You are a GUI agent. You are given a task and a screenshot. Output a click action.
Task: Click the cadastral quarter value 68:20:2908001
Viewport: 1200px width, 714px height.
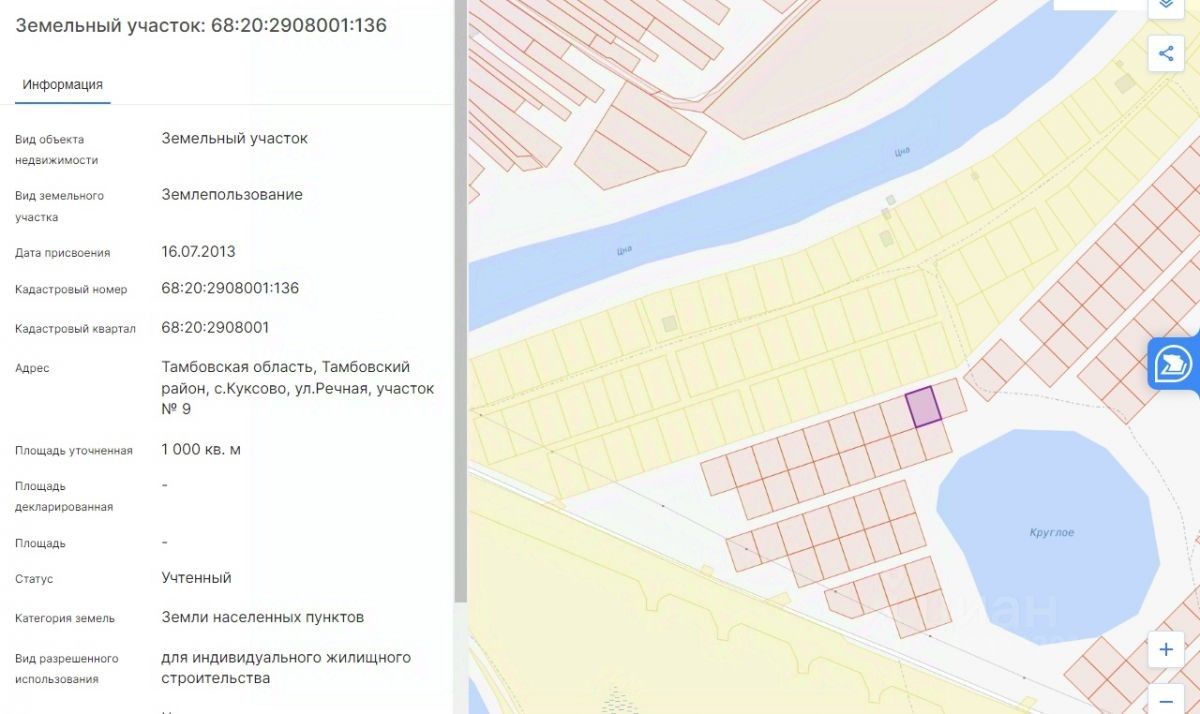[215, 328]
